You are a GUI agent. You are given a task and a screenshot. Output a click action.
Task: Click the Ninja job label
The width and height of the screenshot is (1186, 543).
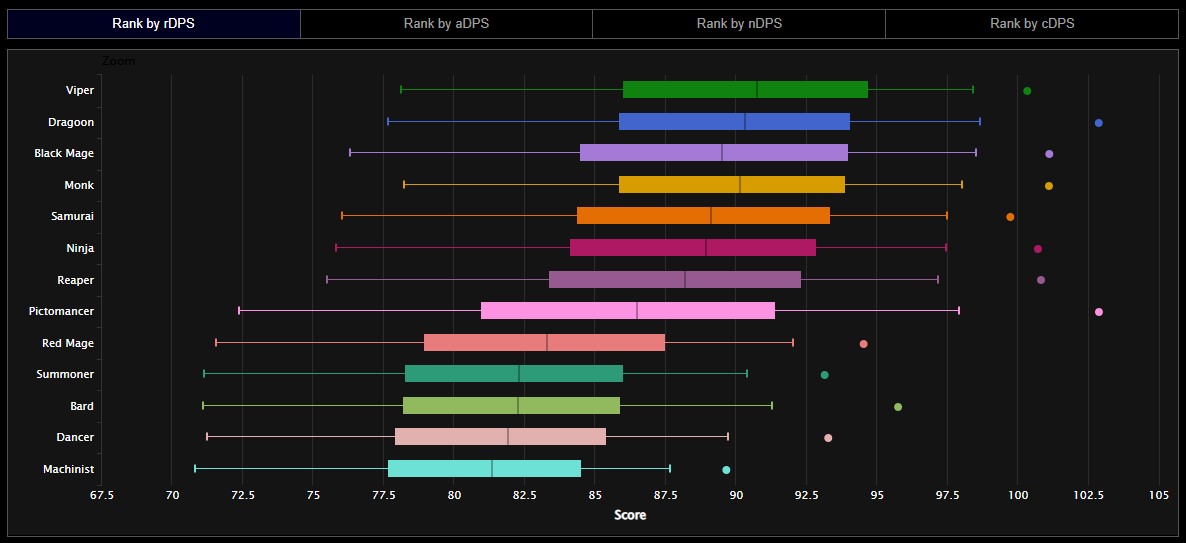[80, 248]
